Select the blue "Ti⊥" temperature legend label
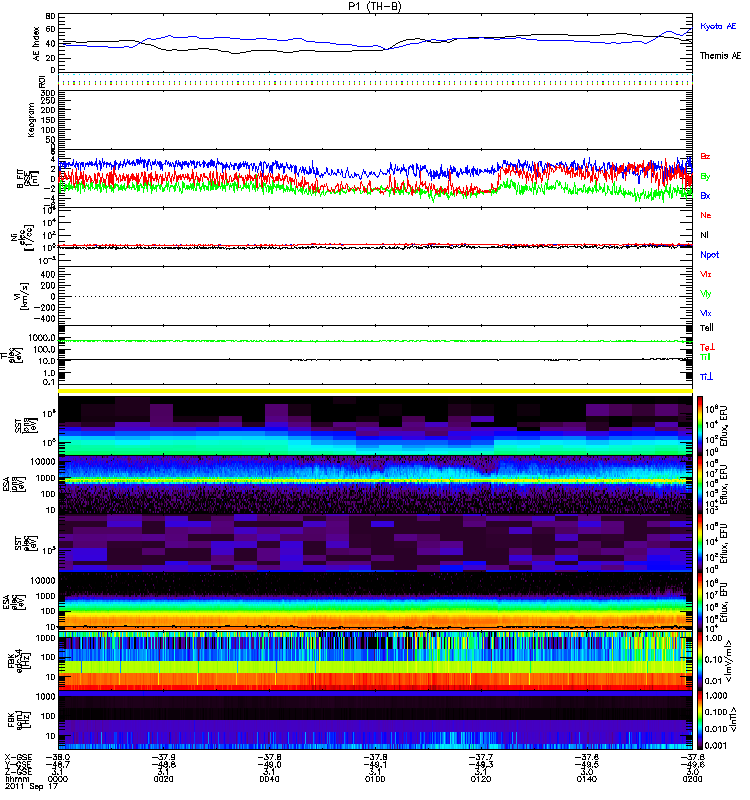 coord(706,377)
